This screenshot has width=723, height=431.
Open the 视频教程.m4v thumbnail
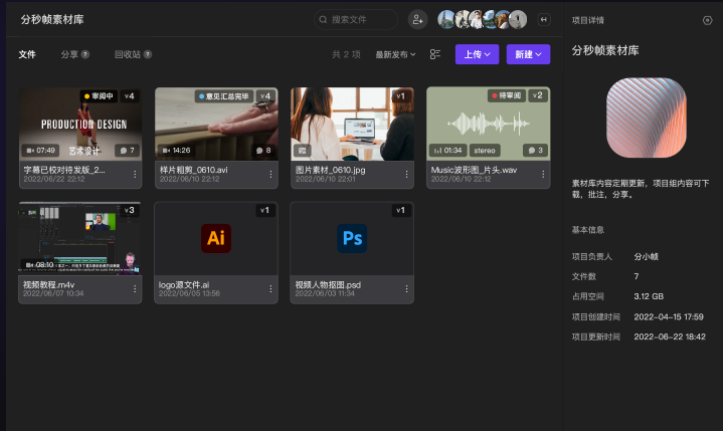point(80,238)
